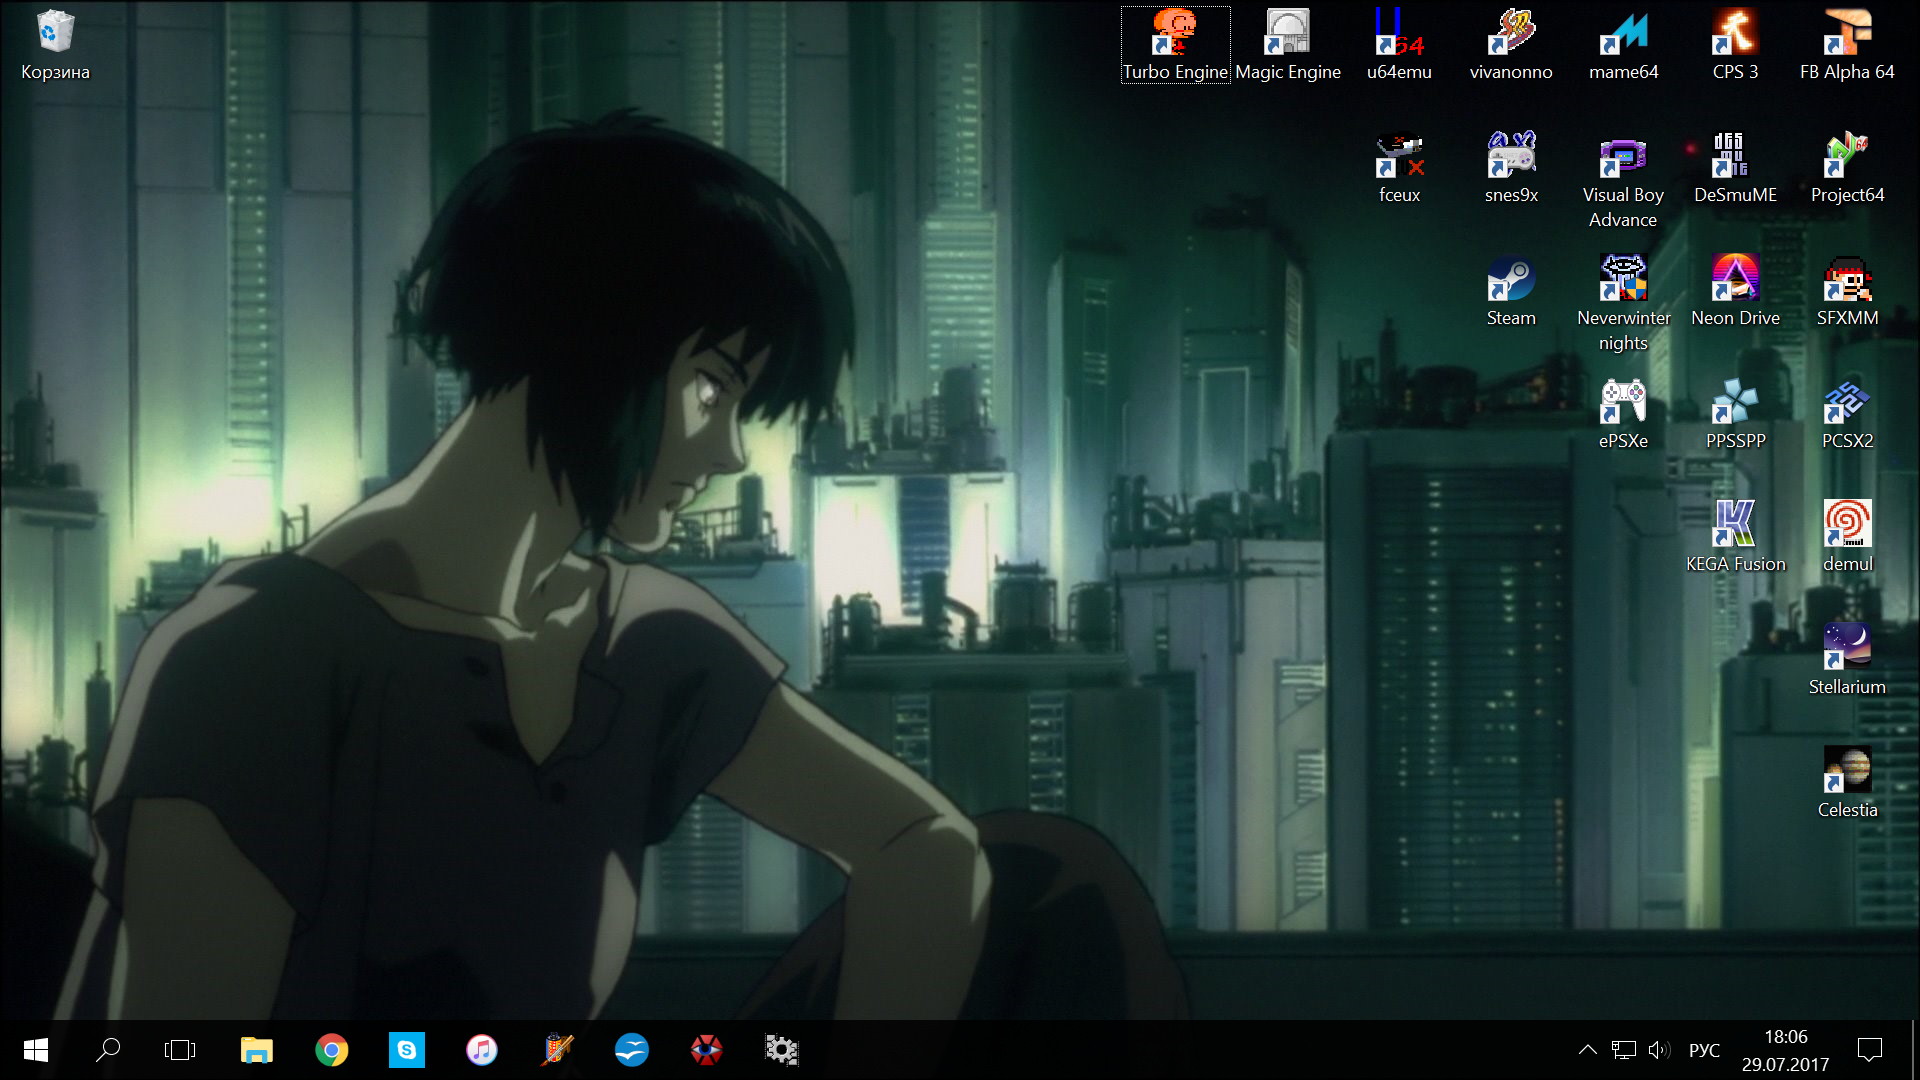Select the KEGA Fusion shortcut
Screen dimensions: 1920x1080
pyautogui.click(x=1735, y=538)
